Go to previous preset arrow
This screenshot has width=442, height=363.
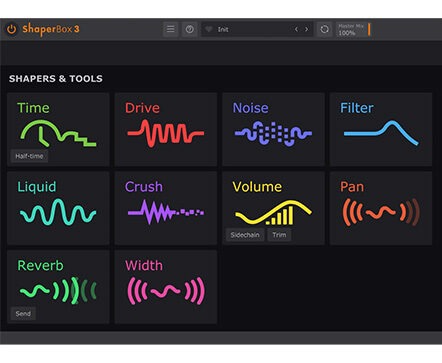pos(296,29)
